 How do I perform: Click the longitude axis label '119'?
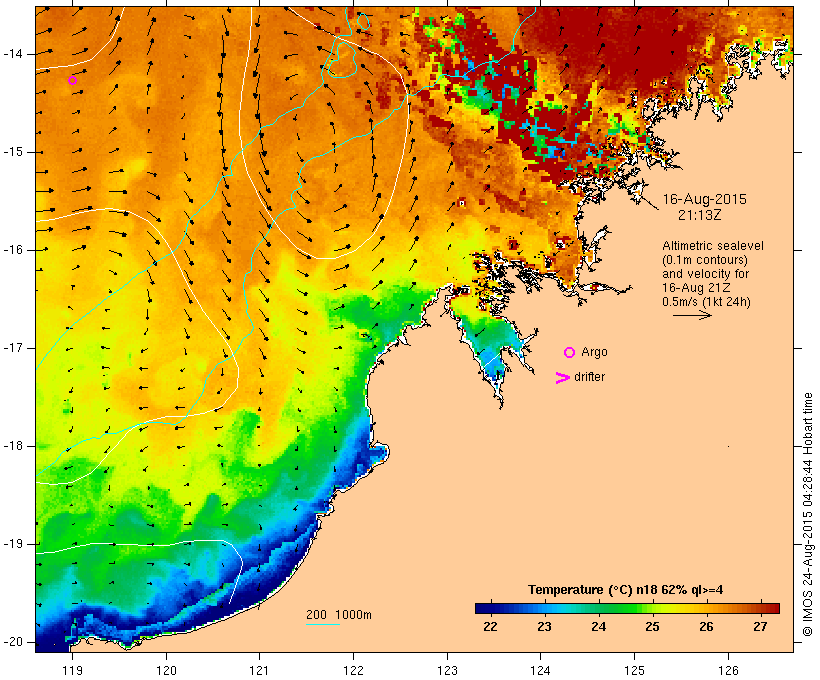72,670
